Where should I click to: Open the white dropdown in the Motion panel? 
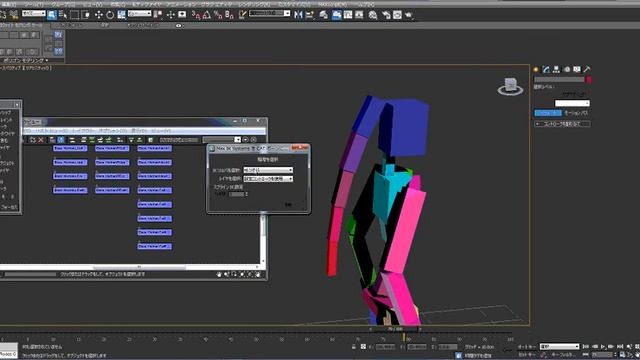572,103
